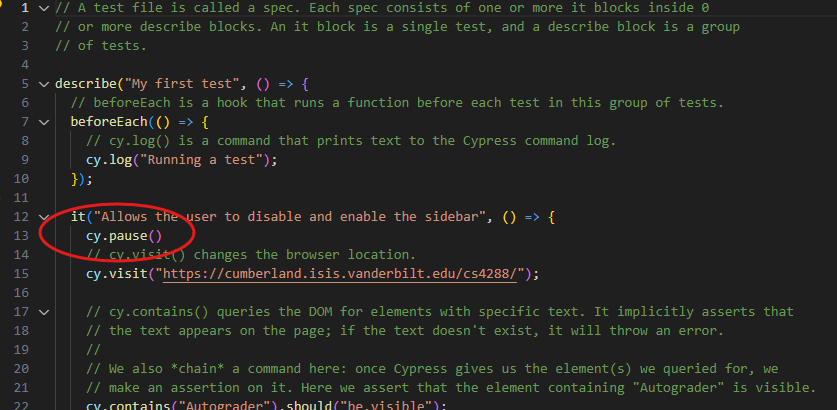
Task: Place cursor on cy.pause() call
Action: pos(123,236)
